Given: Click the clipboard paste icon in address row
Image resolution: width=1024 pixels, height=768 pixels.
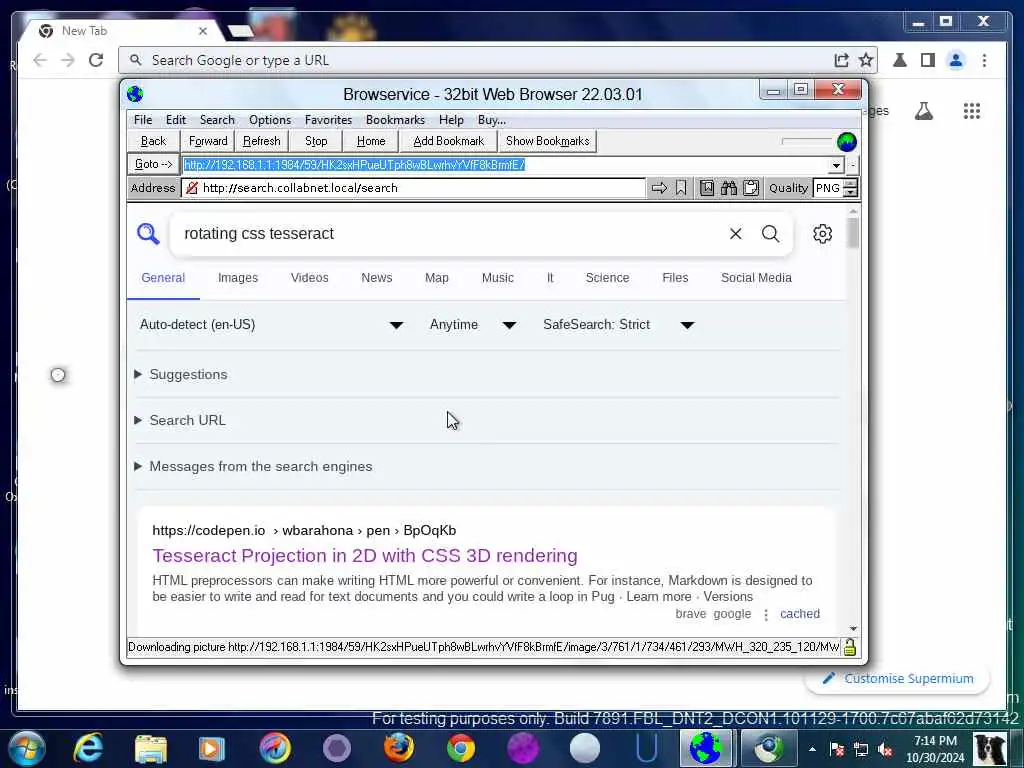Looking at the screenshot, I should coord(750,188).
